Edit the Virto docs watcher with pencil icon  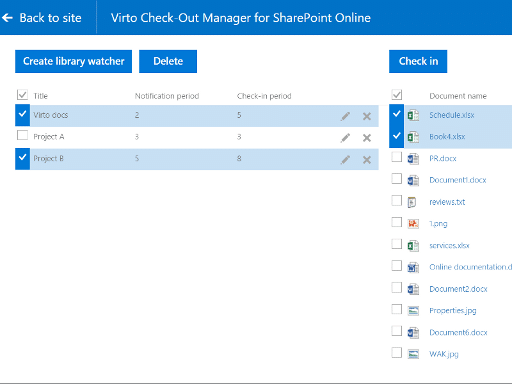(345, 116)
